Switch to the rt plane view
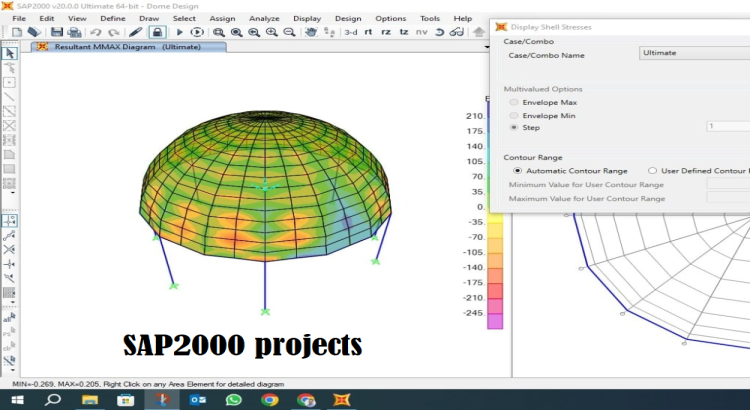This screenshot has height=410, width=750. pyautogui.click(x=368, y=32)
